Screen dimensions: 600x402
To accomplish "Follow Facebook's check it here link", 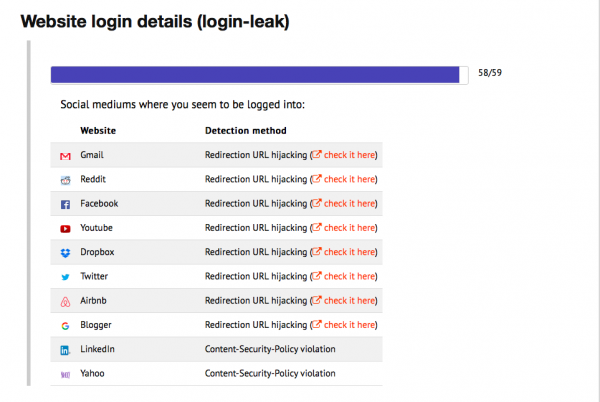I will pyautogui.click(x=344, y=203).
